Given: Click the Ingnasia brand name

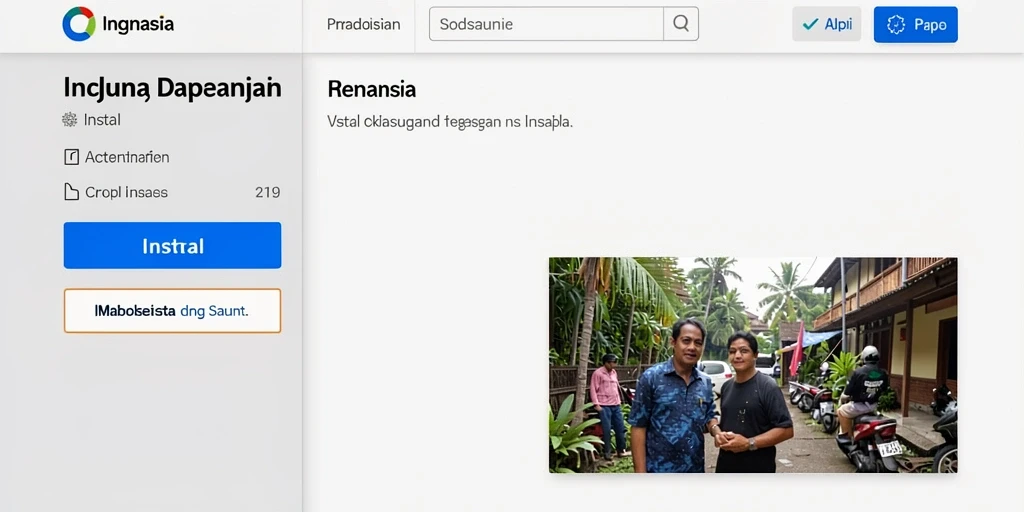Looking at the screenshot, I should click(x=138, y=25).
